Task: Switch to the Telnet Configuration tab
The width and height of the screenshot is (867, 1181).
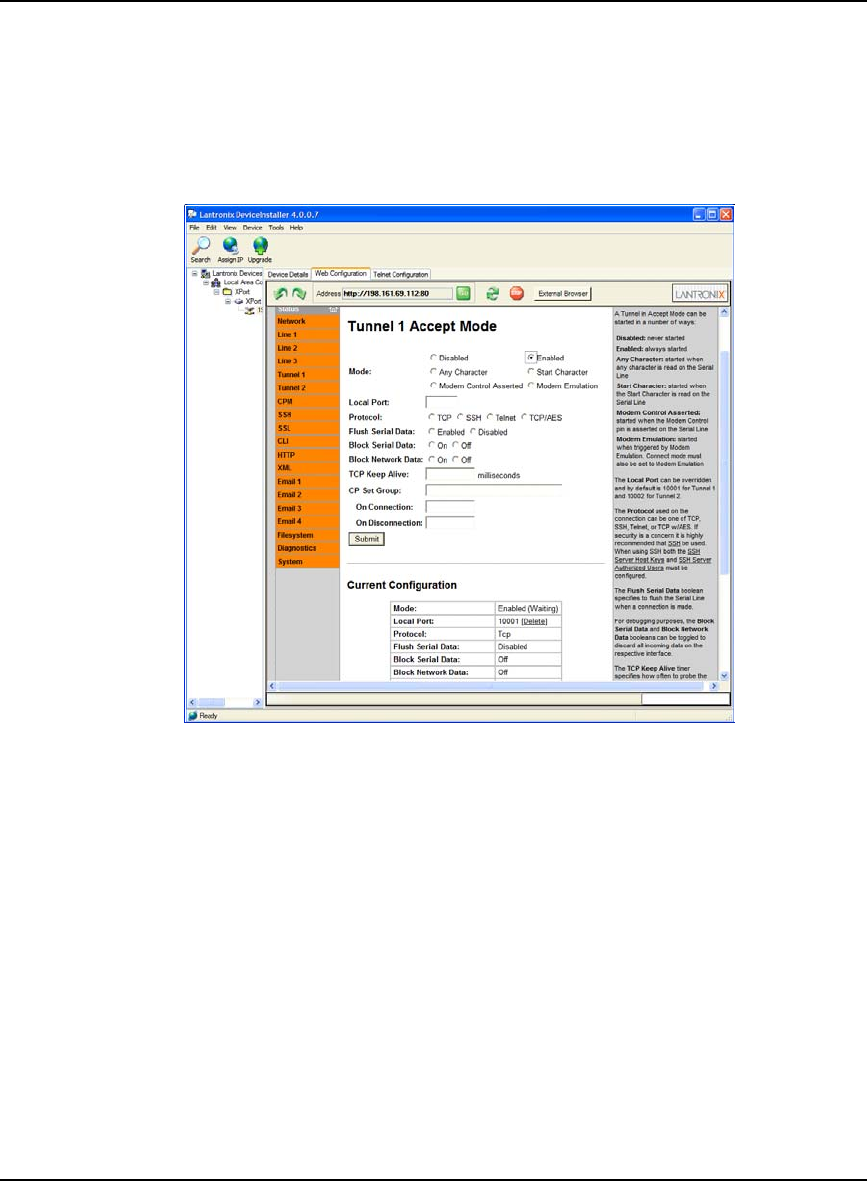Action: point(401,274)
